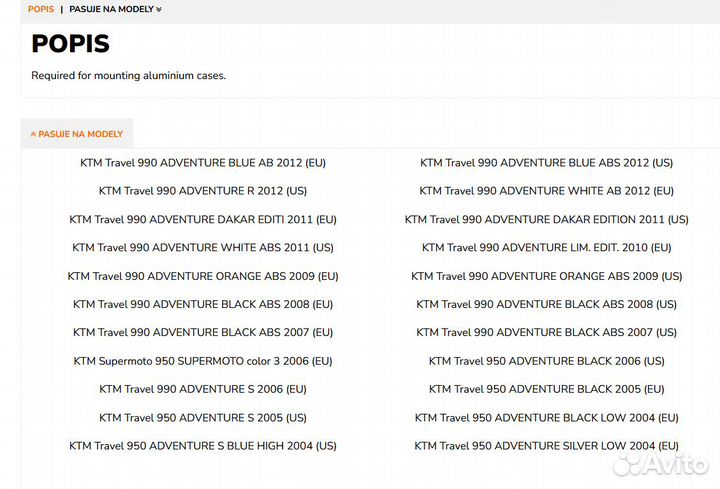Choose KTM Travel 950 ADVENTURE BLACK 2005 (EU)
Image resolution: width=720 pixels, height=489 pixels.
point(546,389)
